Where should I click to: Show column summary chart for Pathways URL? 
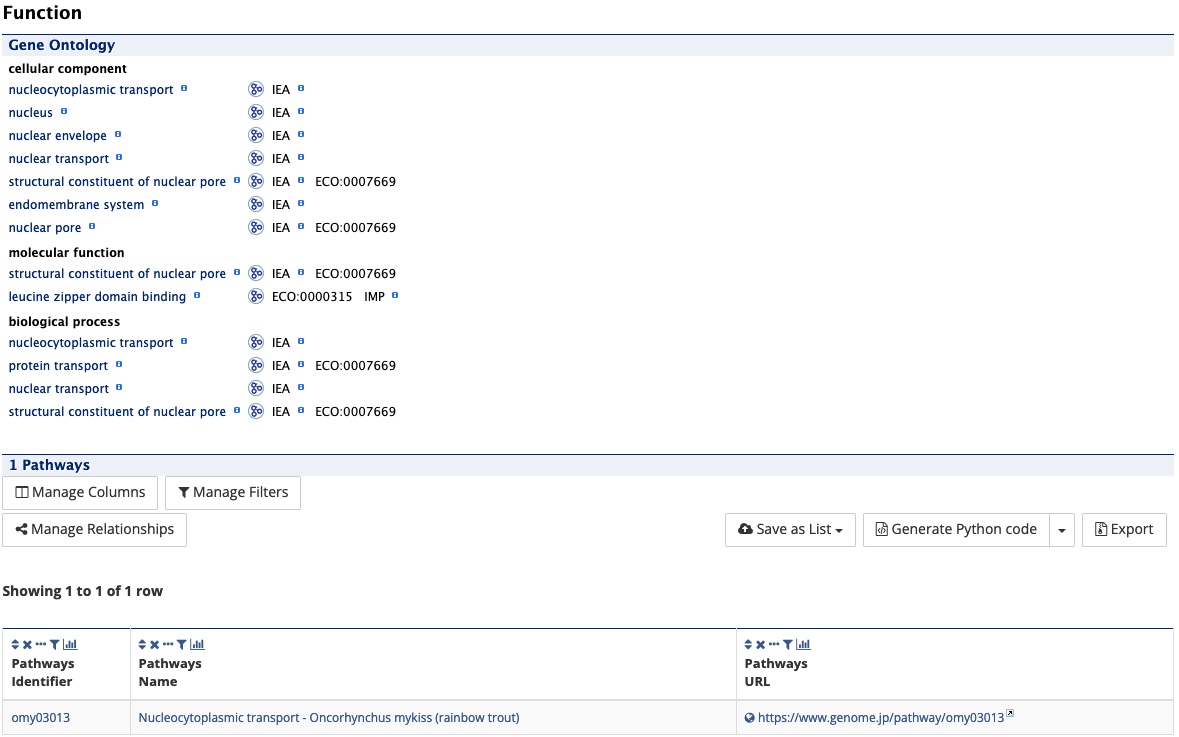tap(803, 644)
